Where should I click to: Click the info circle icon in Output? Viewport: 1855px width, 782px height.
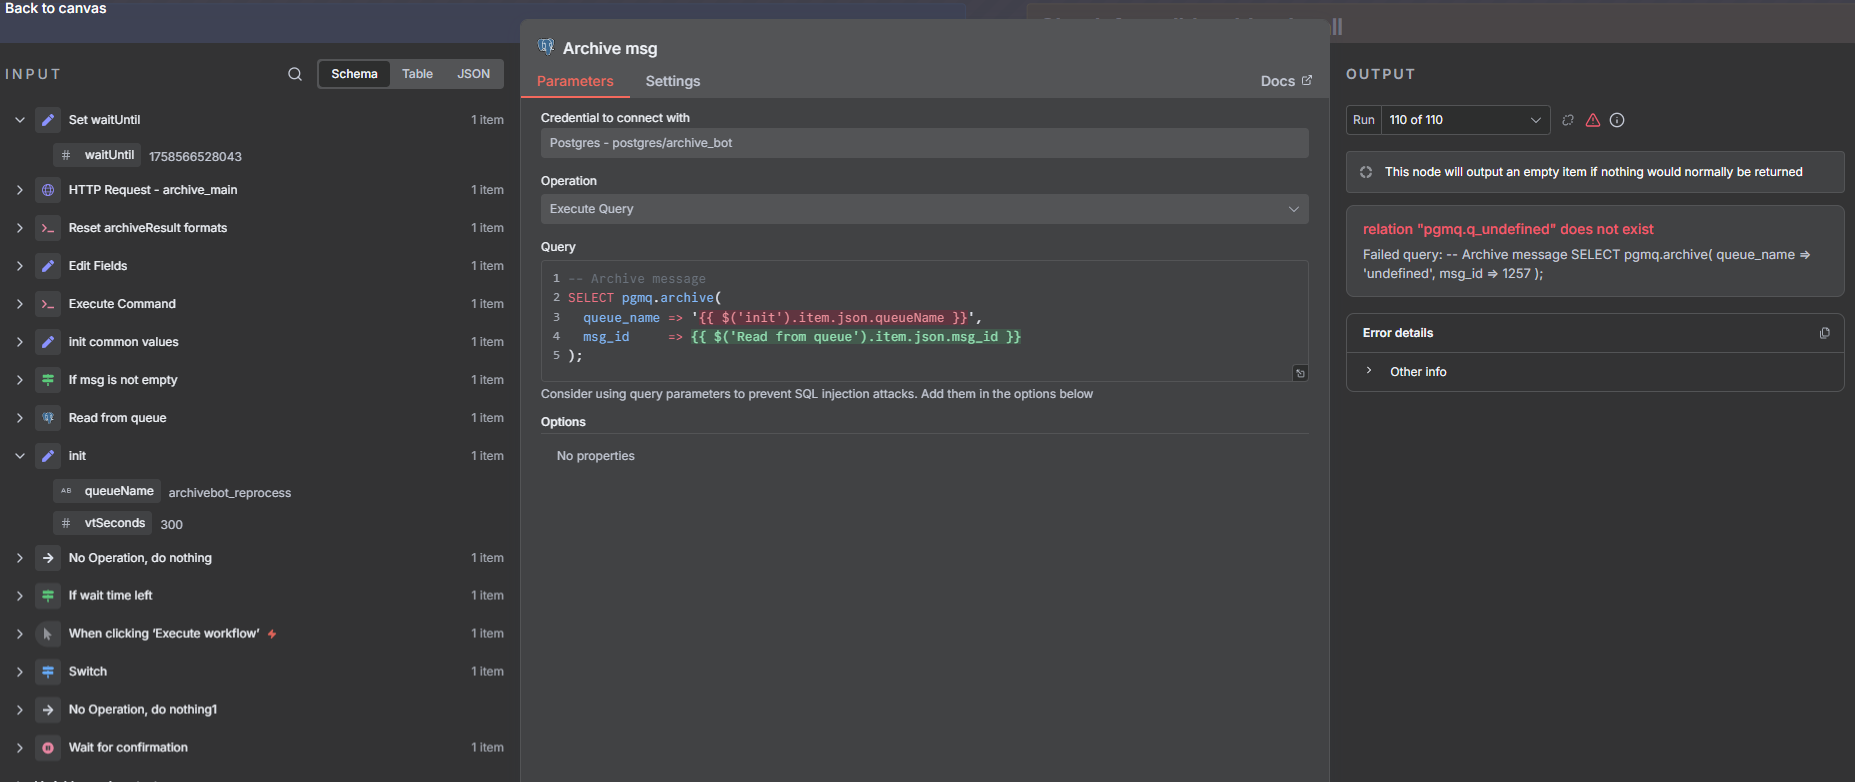click(x=1617, y=120)
